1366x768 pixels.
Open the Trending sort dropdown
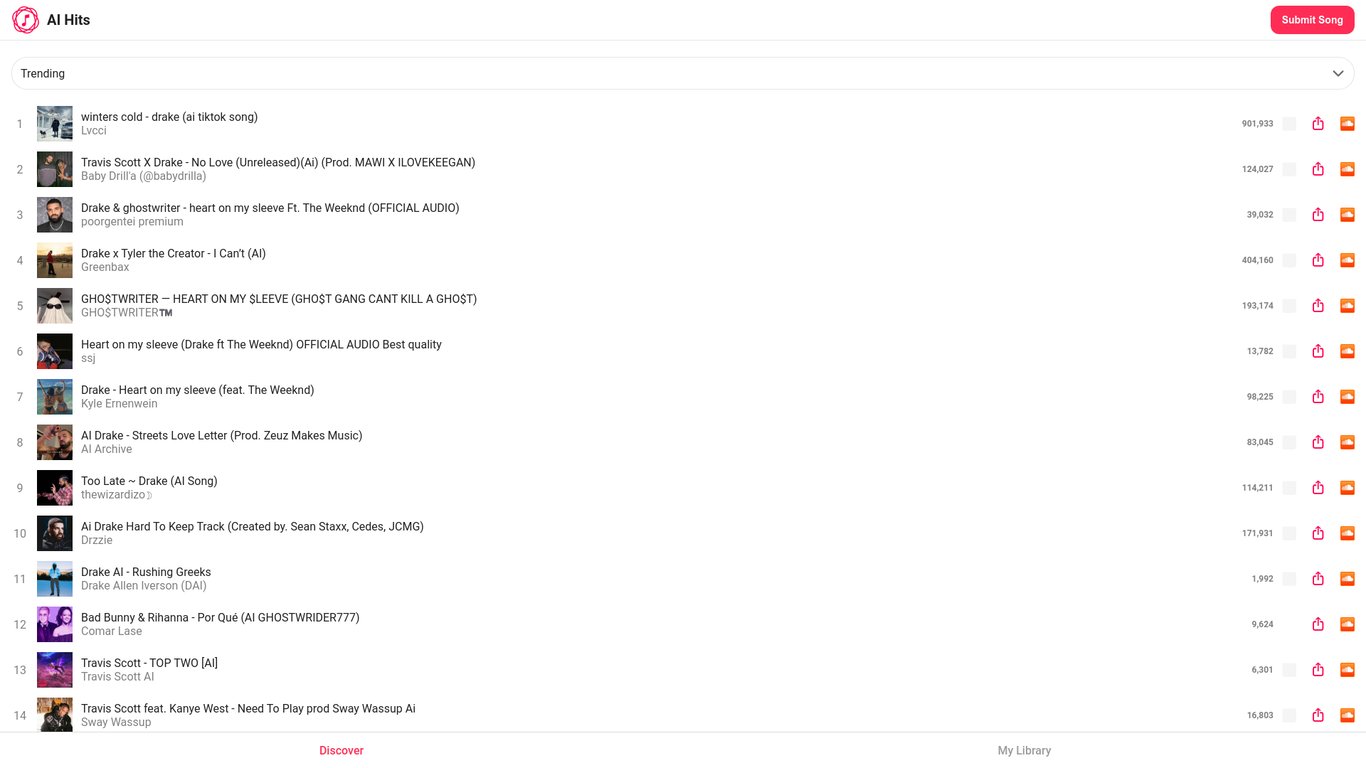(x=683, y=73)
